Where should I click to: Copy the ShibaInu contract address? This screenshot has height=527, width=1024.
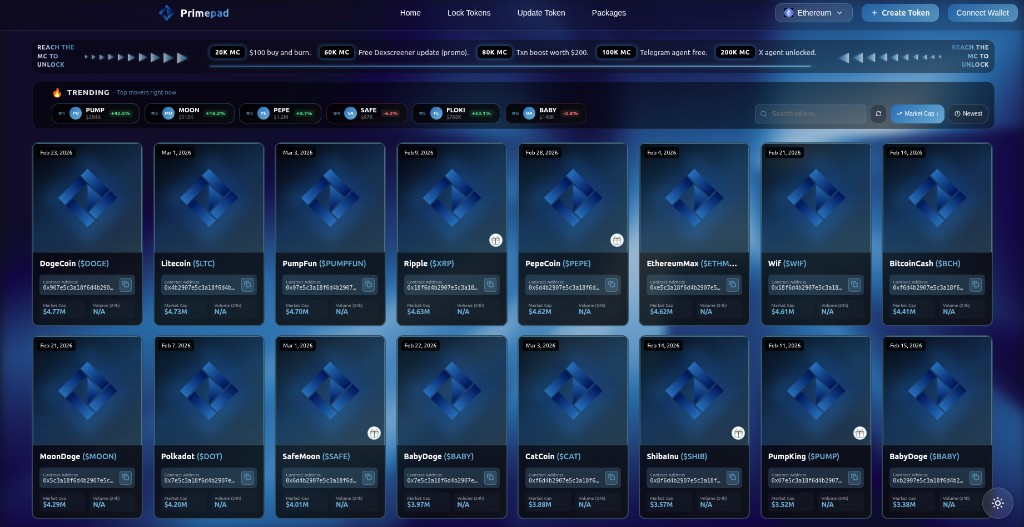(733, 478)
